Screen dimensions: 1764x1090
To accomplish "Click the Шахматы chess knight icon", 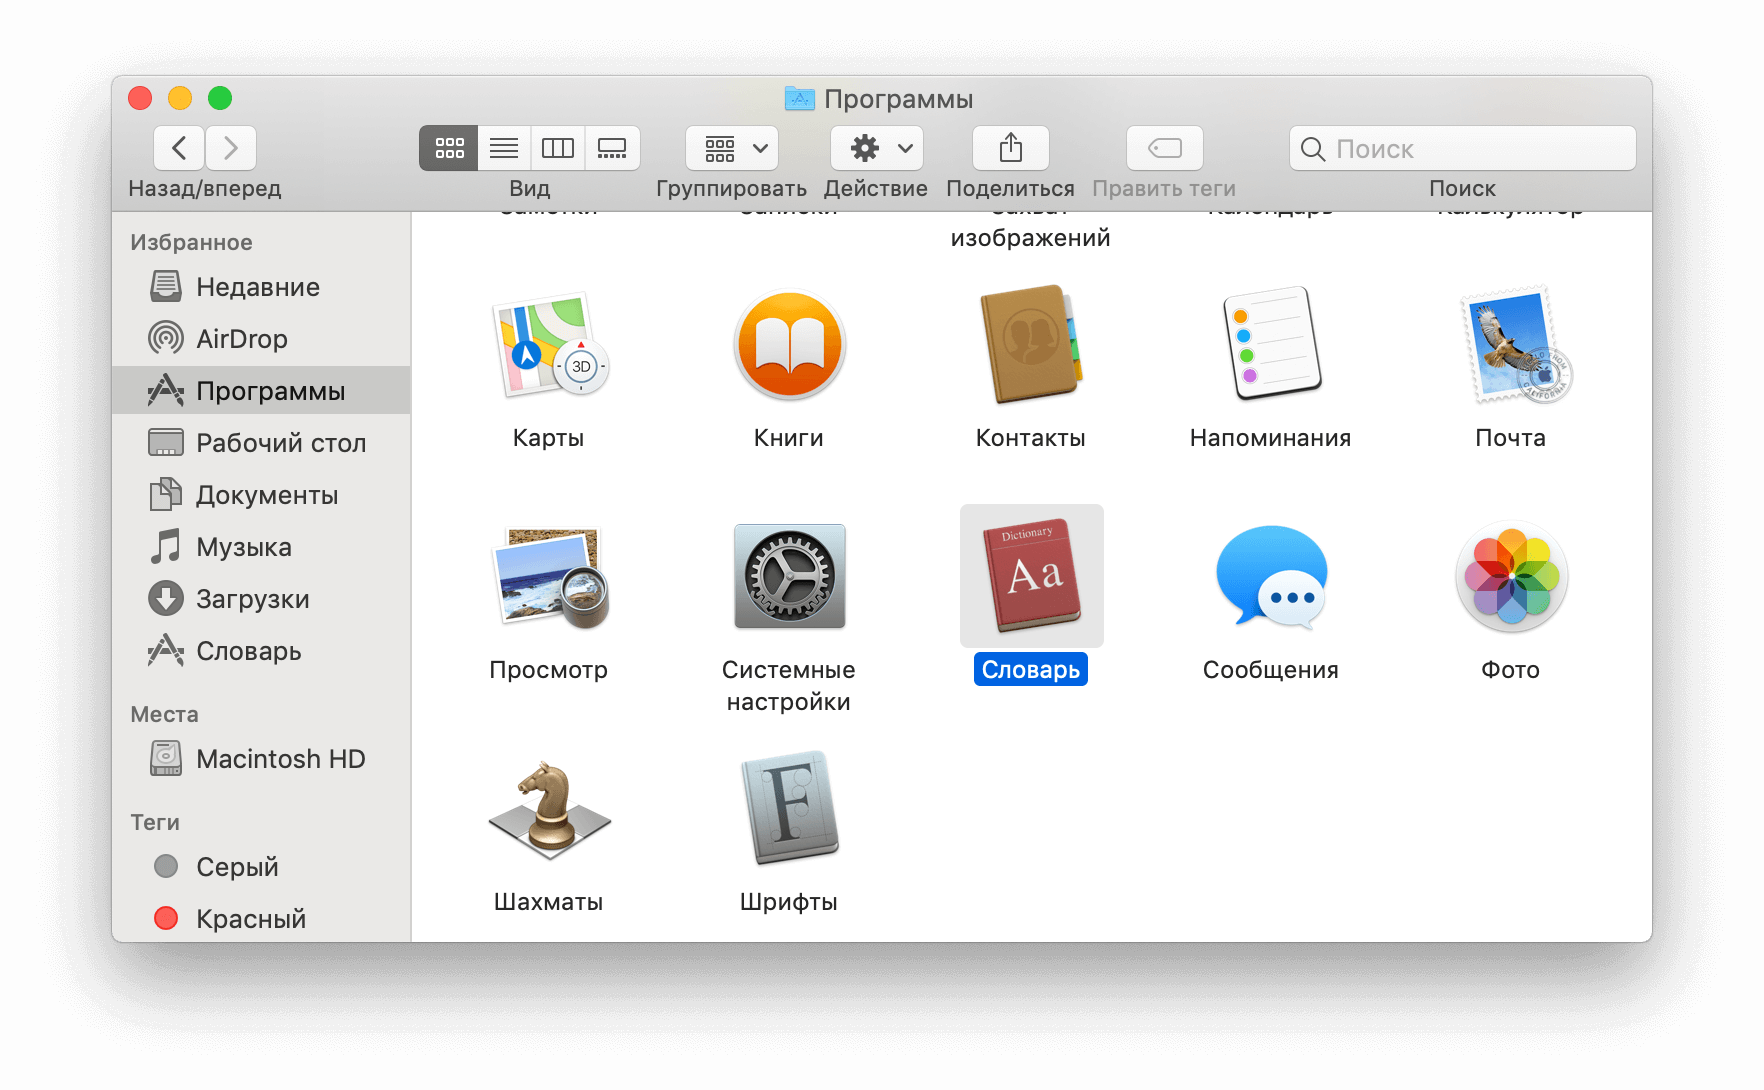I will pos(549,809).
